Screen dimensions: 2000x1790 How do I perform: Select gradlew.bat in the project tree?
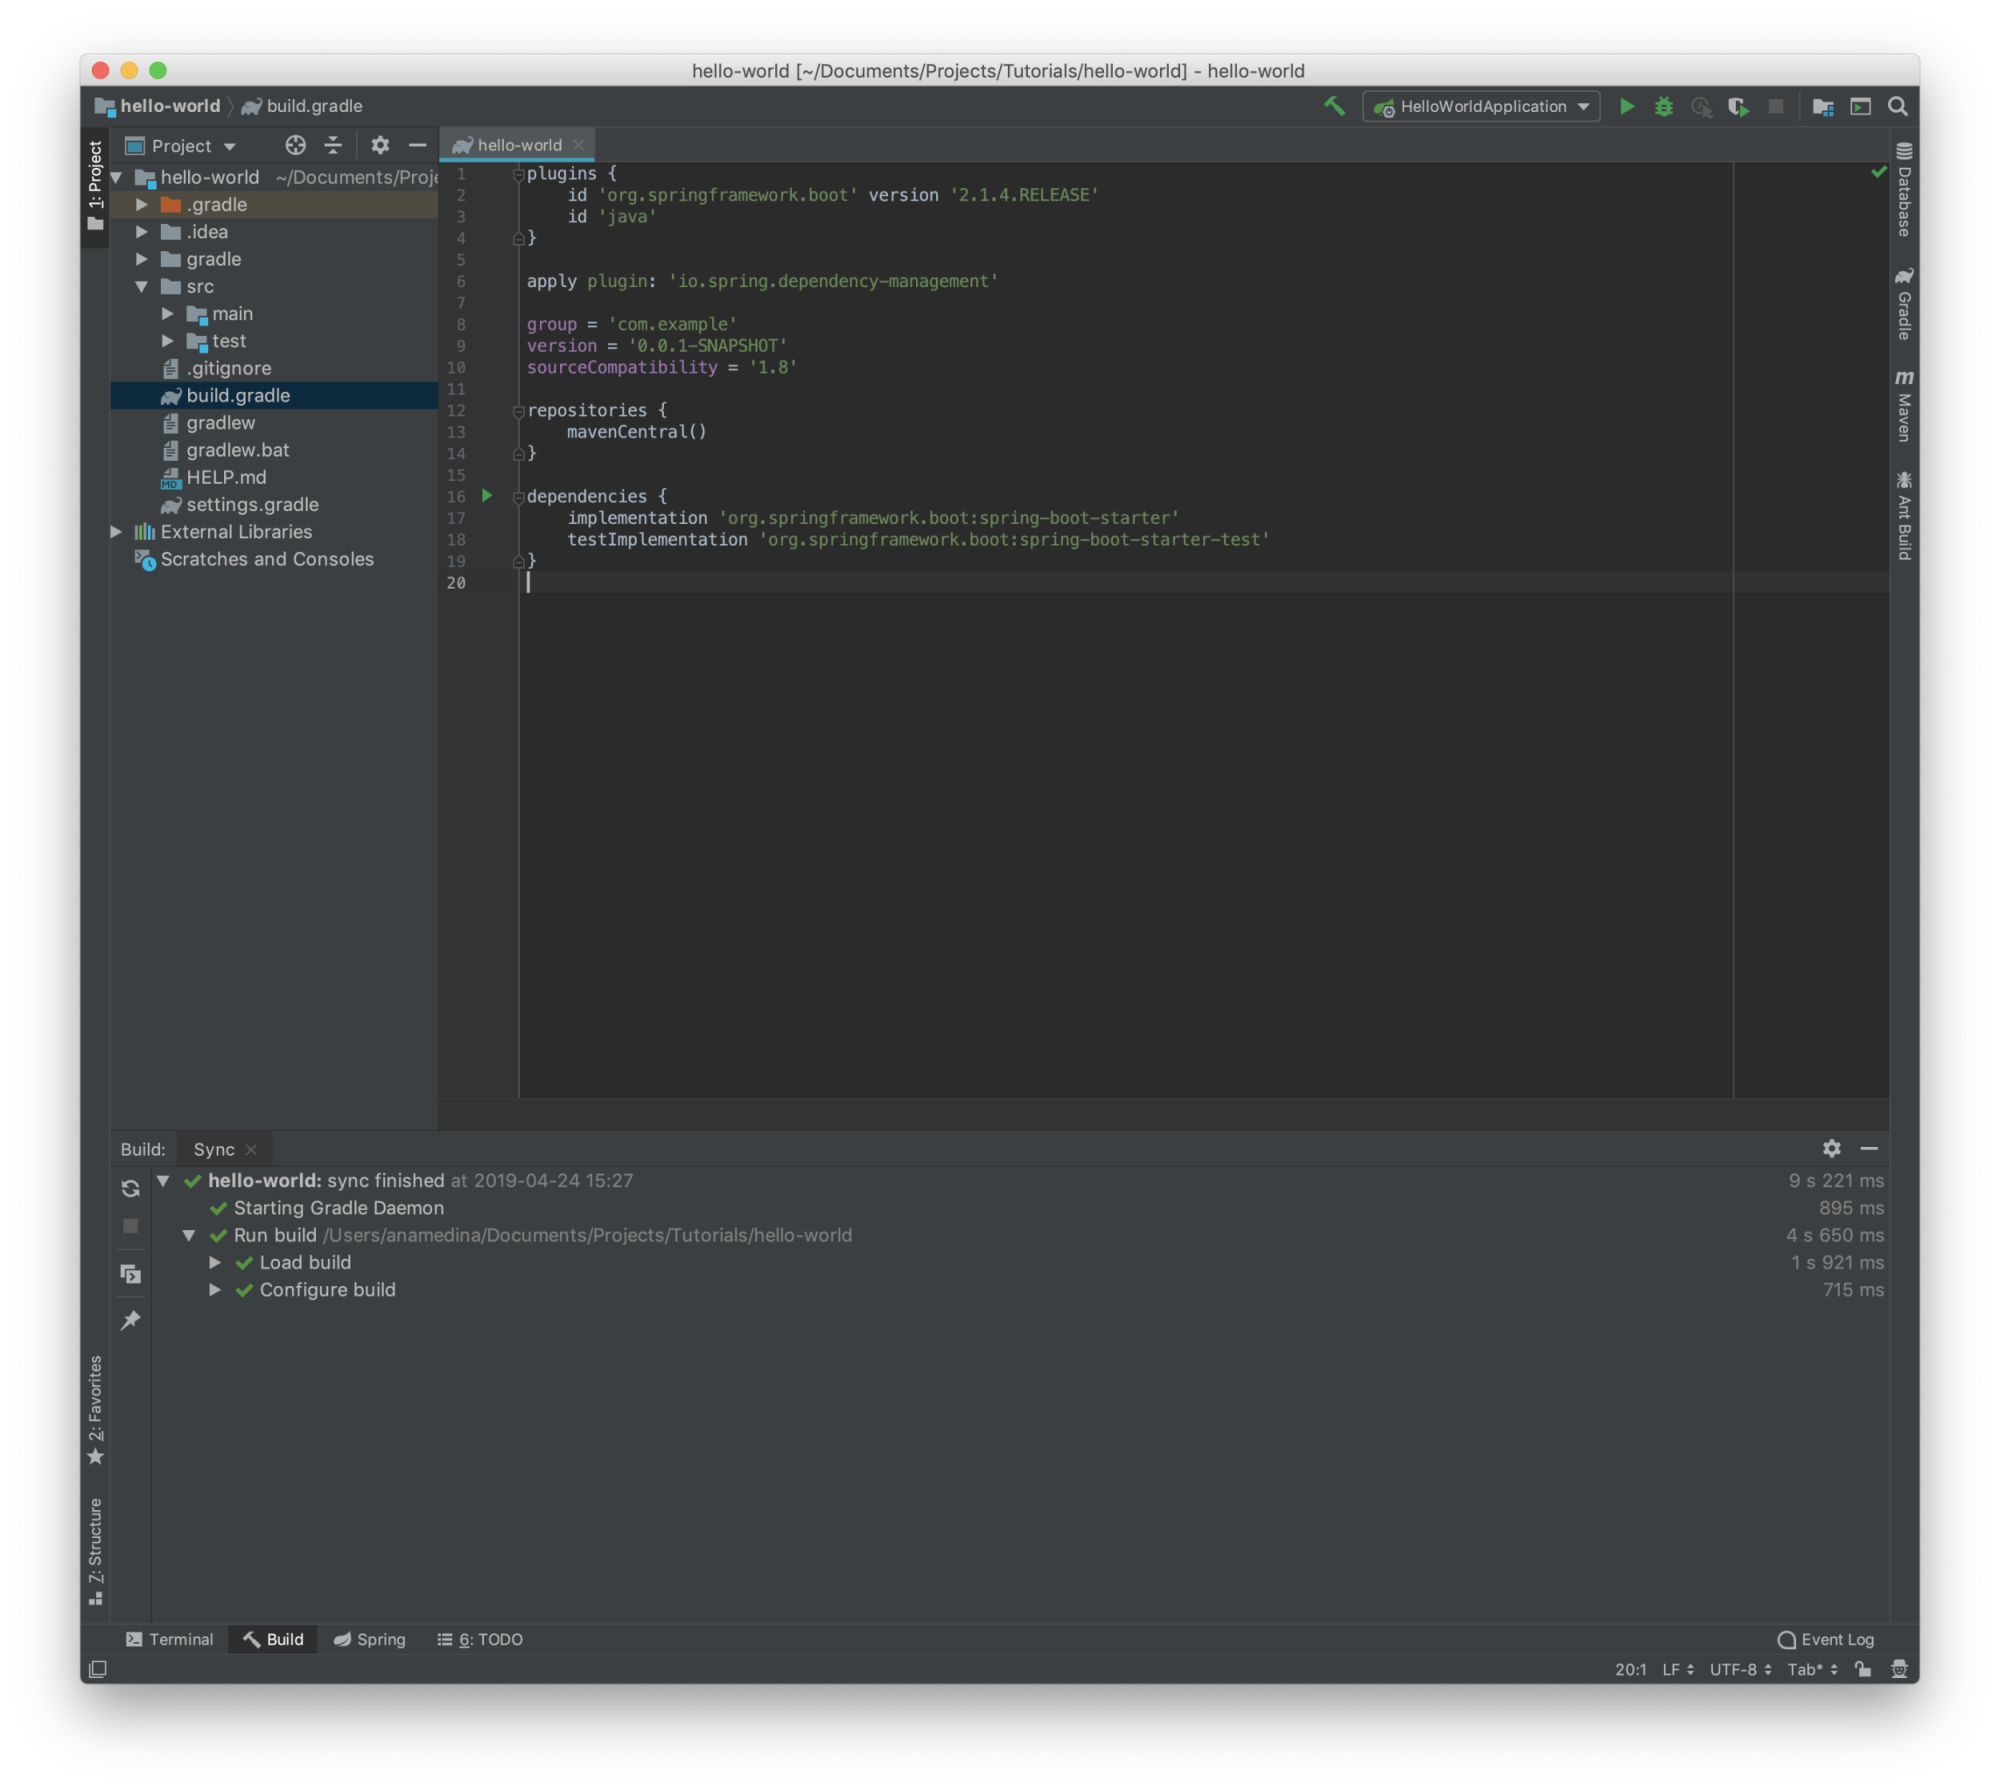[x=274, y=450]
